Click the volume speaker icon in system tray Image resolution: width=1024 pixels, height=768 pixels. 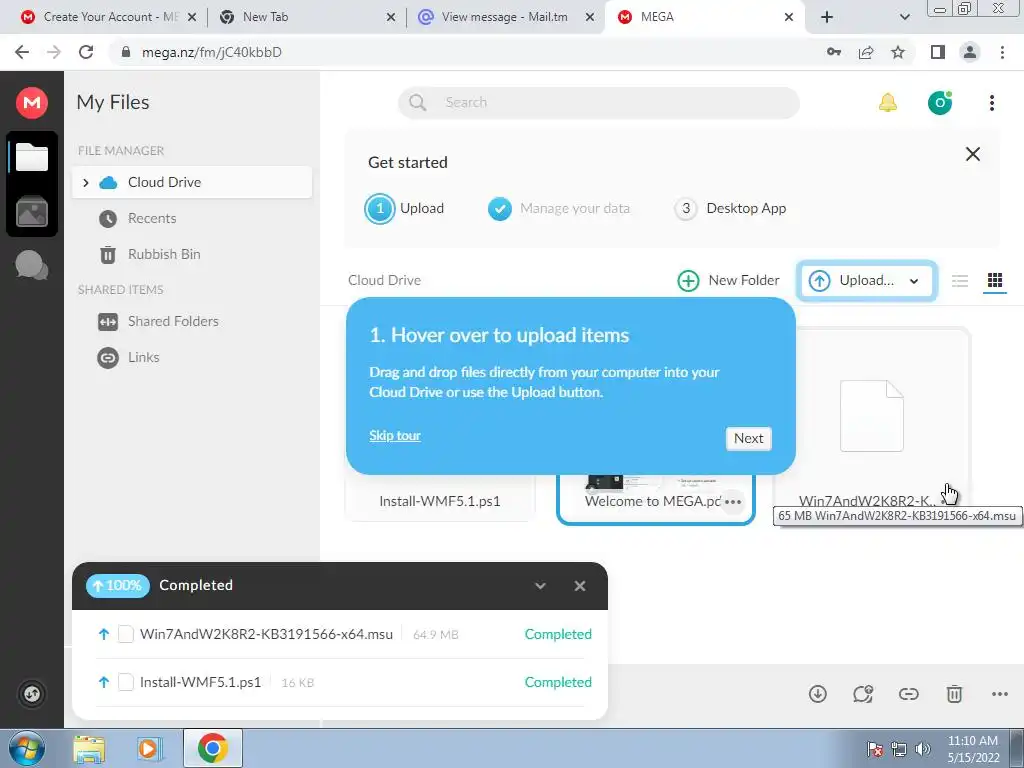[x=923, y=749]
